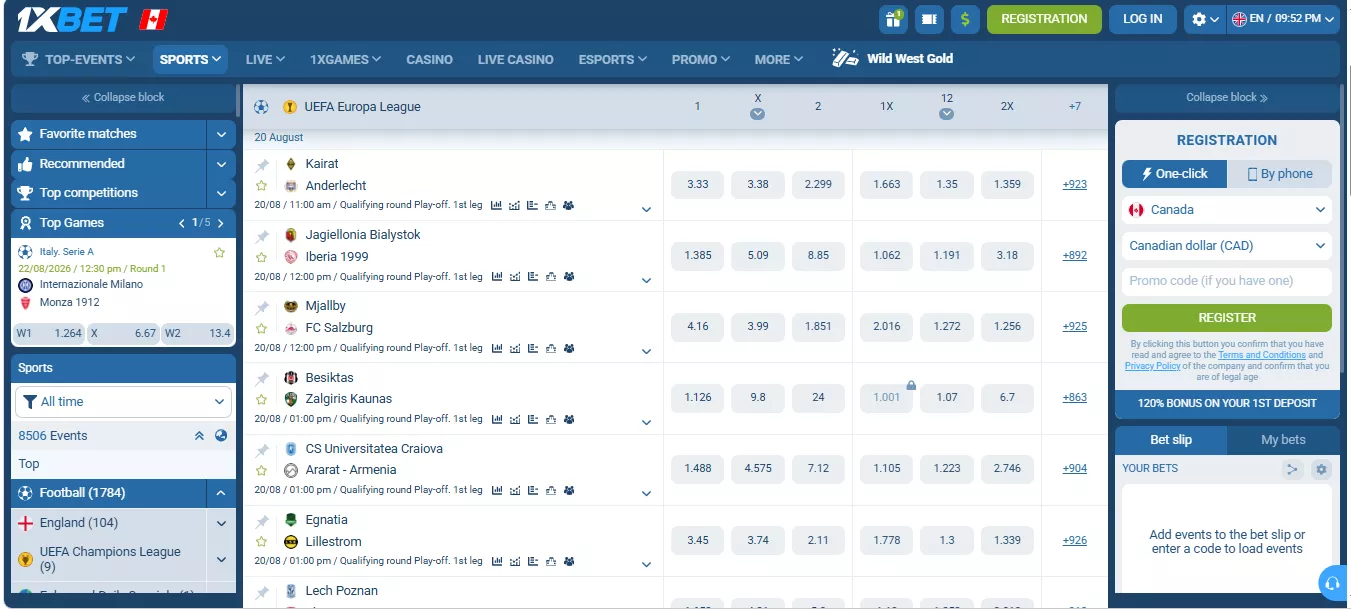Viewport: 1351px width, 609px height.
Task: Open the SPORTS menu
Action: click(x=190, y=59)
